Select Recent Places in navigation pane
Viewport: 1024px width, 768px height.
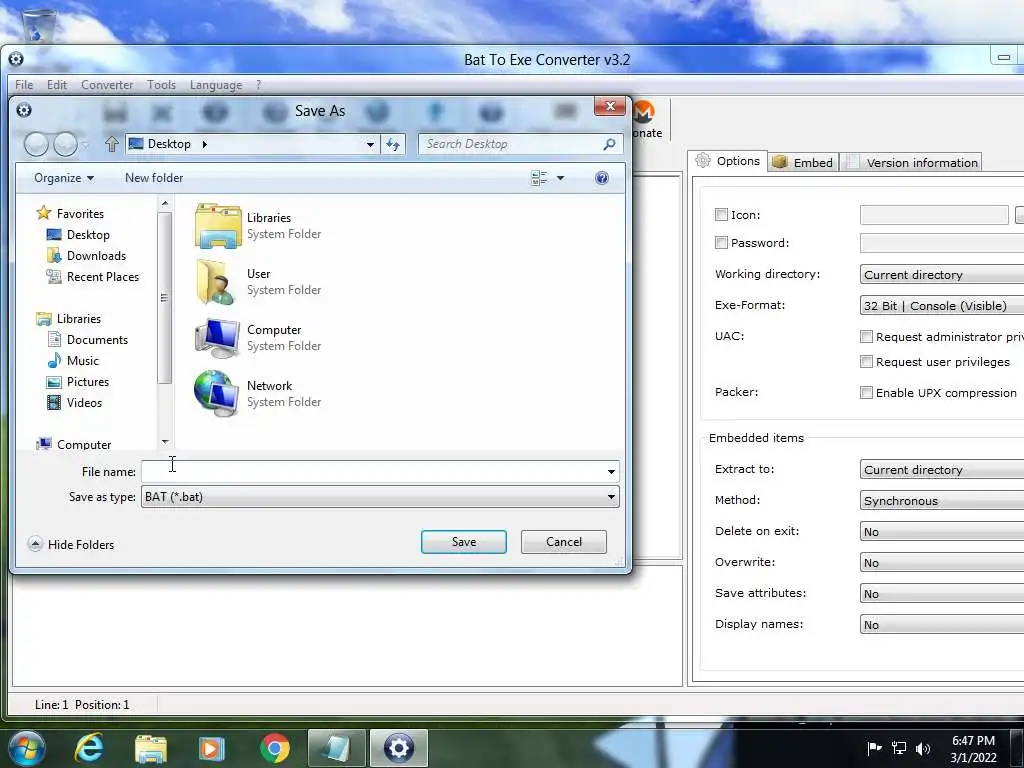click(x=103, y=277)
